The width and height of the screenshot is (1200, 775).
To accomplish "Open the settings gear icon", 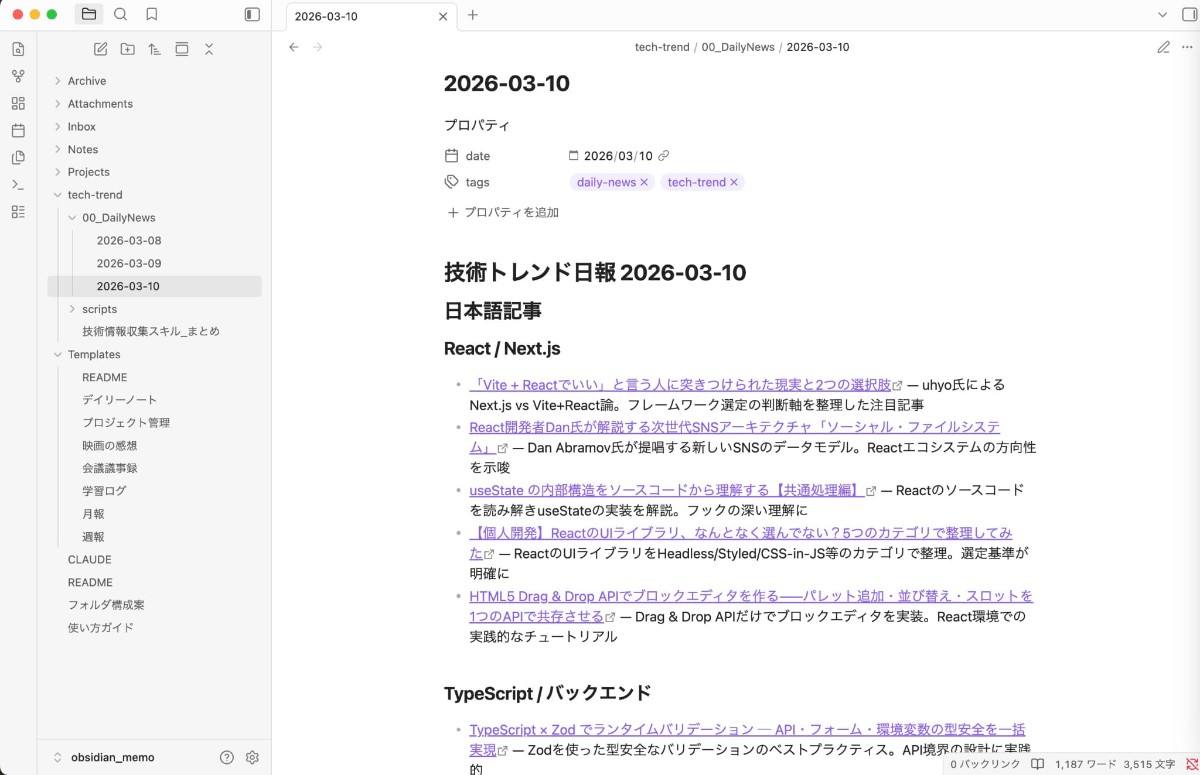I will (252, 757).
